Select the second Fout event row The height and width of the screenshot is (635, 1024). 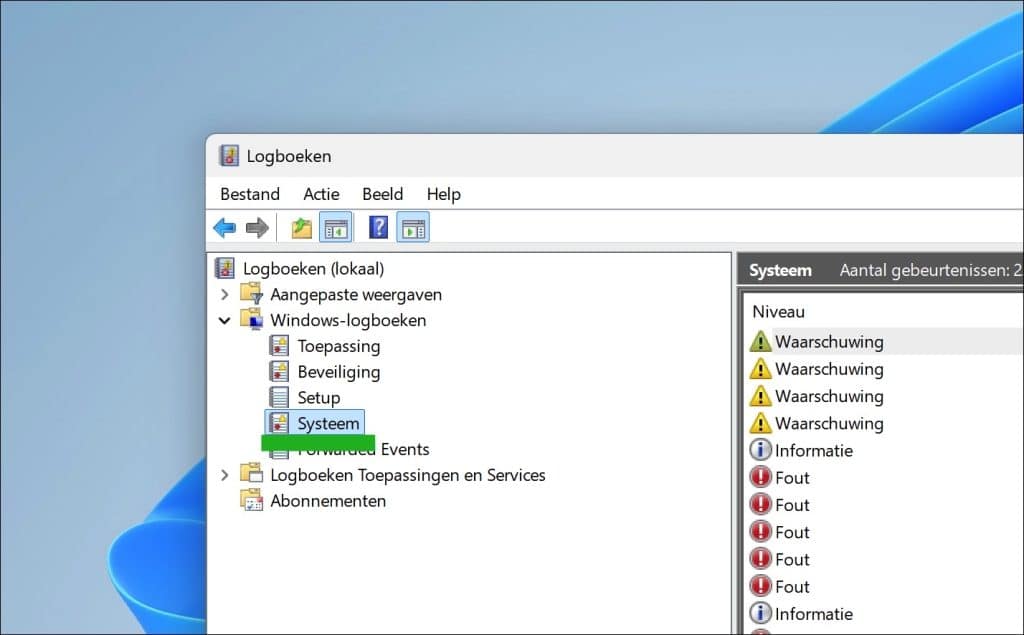(x=886, y=505)
